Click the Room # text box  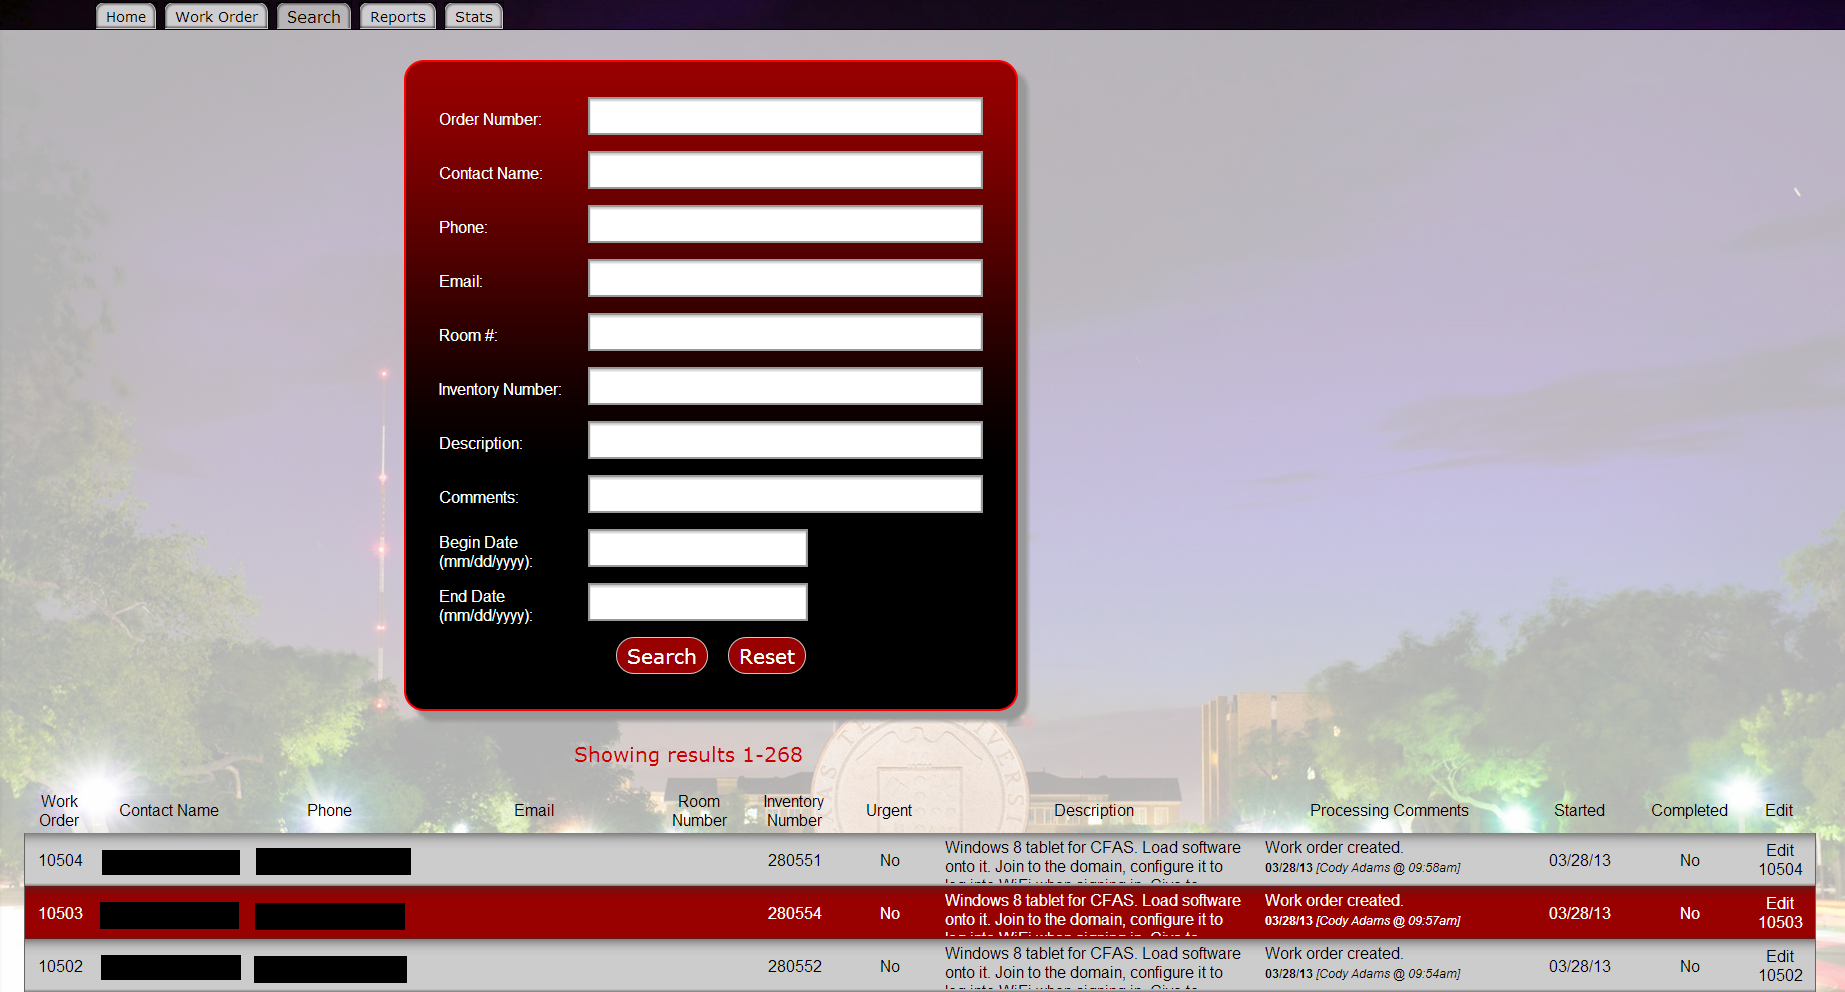tap(785, 332)
